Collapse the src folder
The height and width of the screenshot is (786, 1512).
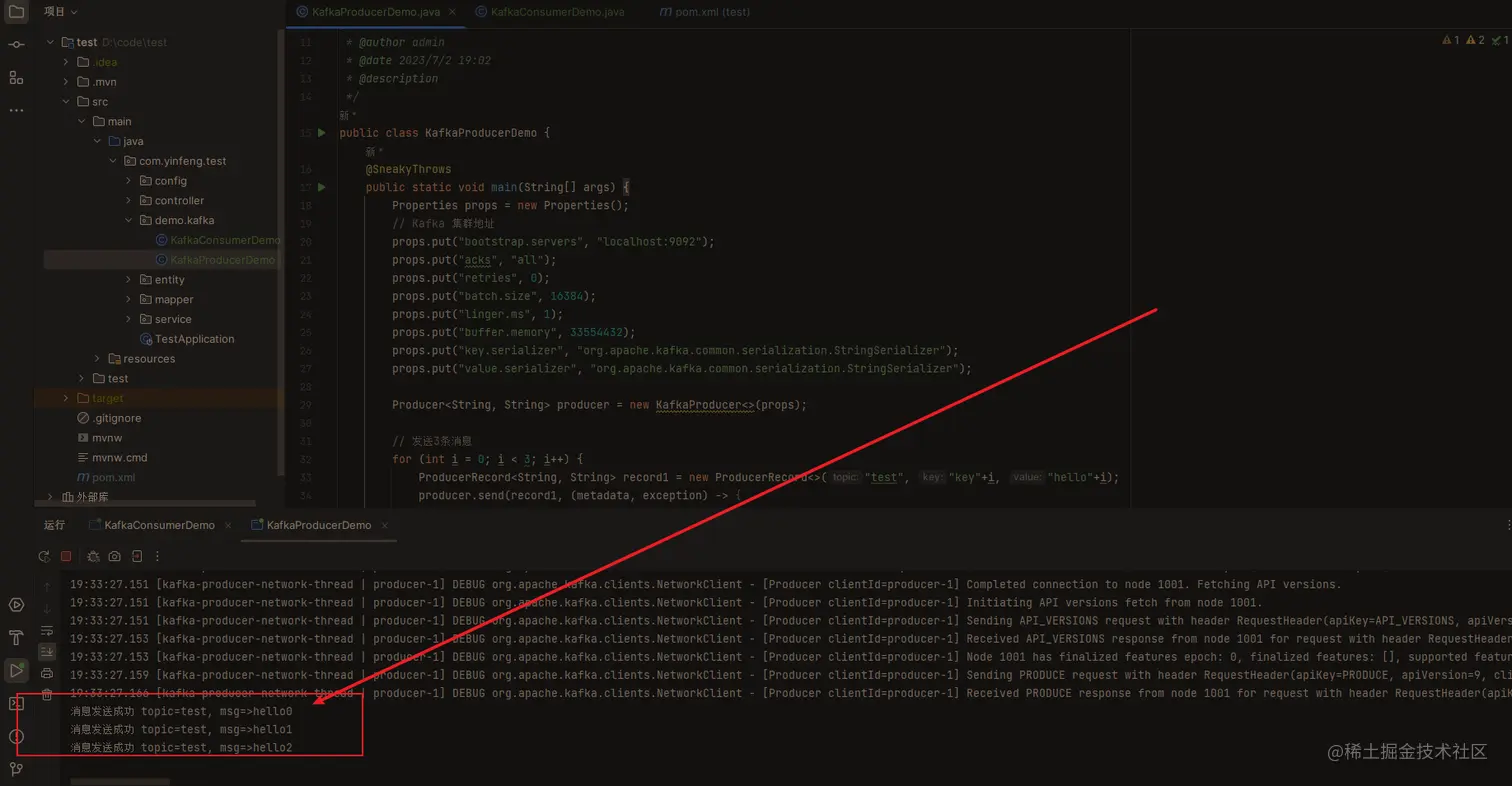[66, 102]
